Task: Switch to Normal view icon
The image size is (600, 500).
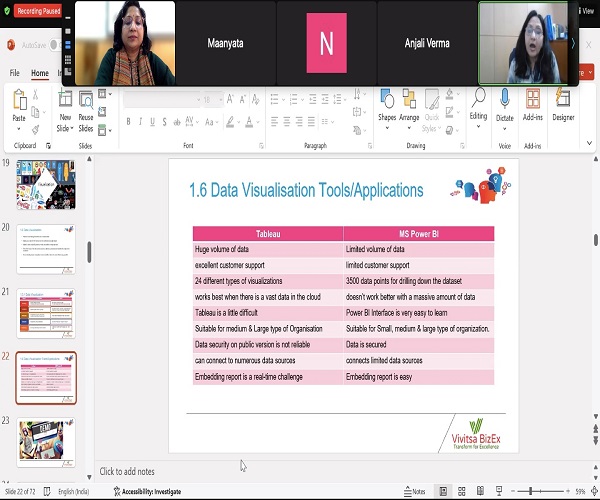Action: tap(443, 491)
